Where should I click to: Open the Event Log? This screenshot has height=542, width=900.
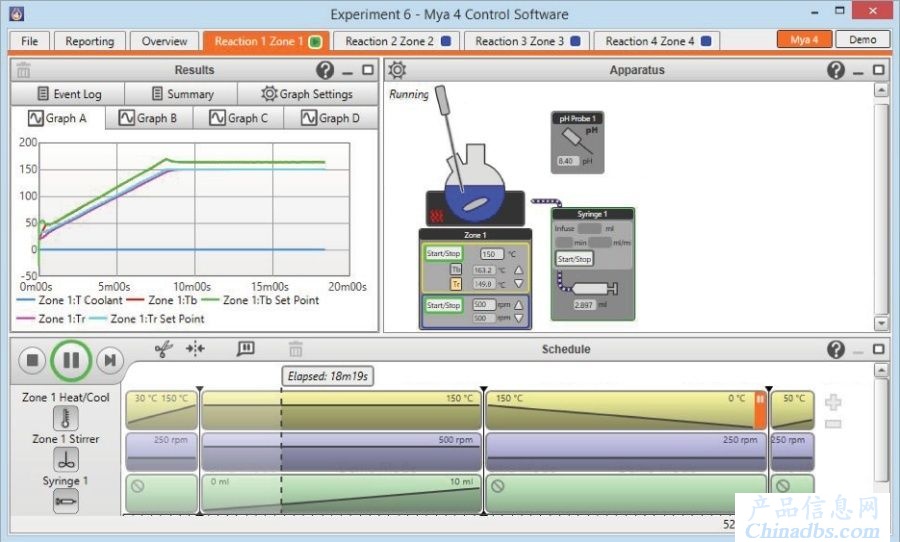coord(68,94)
